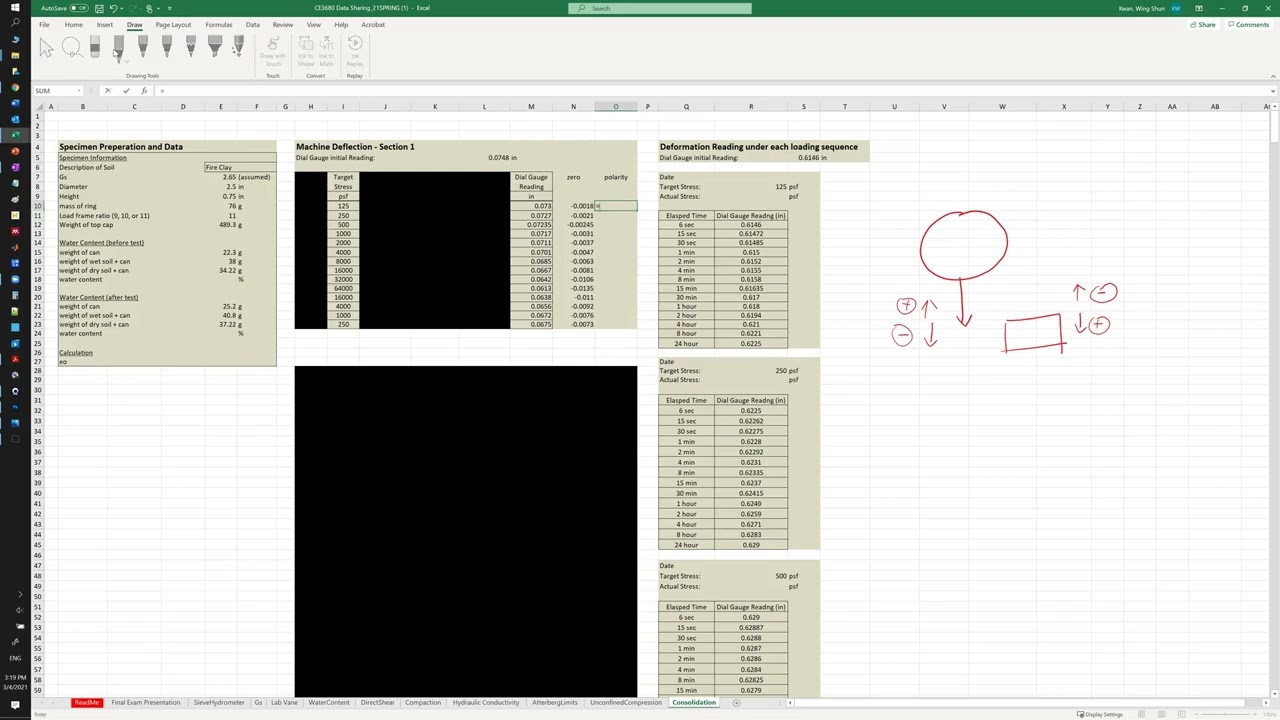Open the Comments pane
The height and width of the screenshot is (720, 1280).
pos(1249,25)
